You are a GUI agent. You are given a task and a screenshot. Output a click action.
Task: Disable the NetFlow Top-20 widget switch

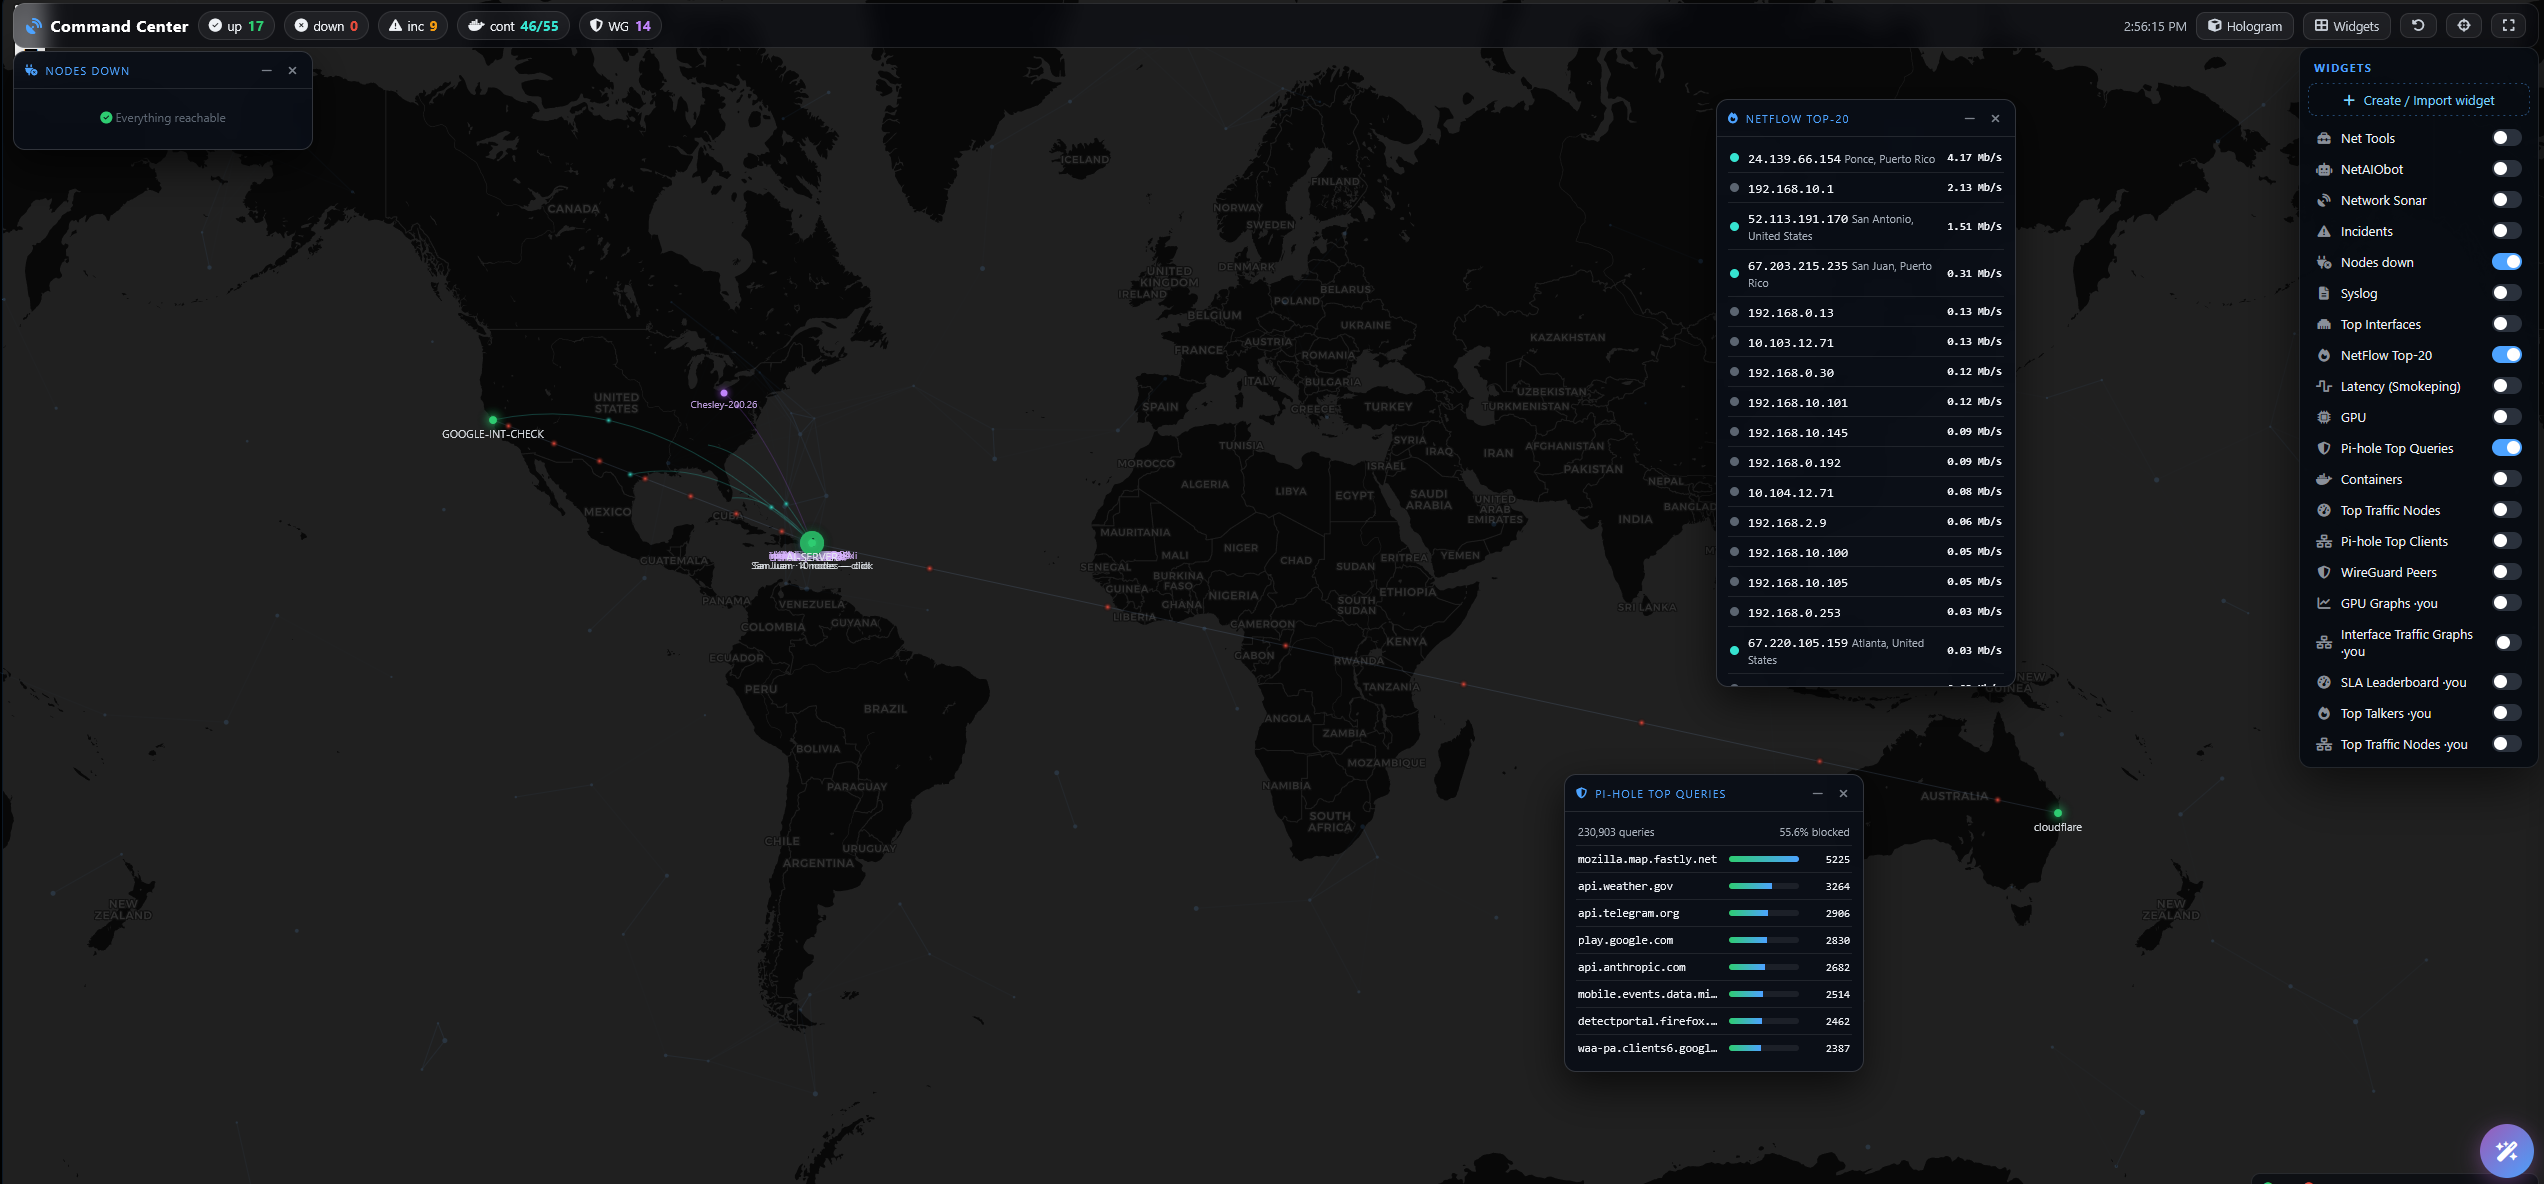coord(2506,355)
